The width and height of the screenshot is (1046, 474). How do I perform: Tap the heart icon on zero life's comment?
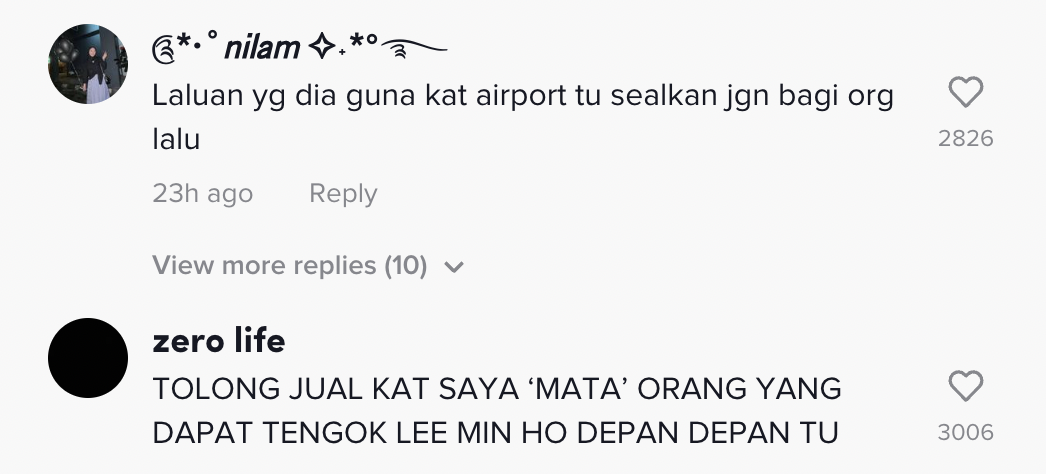965,387
